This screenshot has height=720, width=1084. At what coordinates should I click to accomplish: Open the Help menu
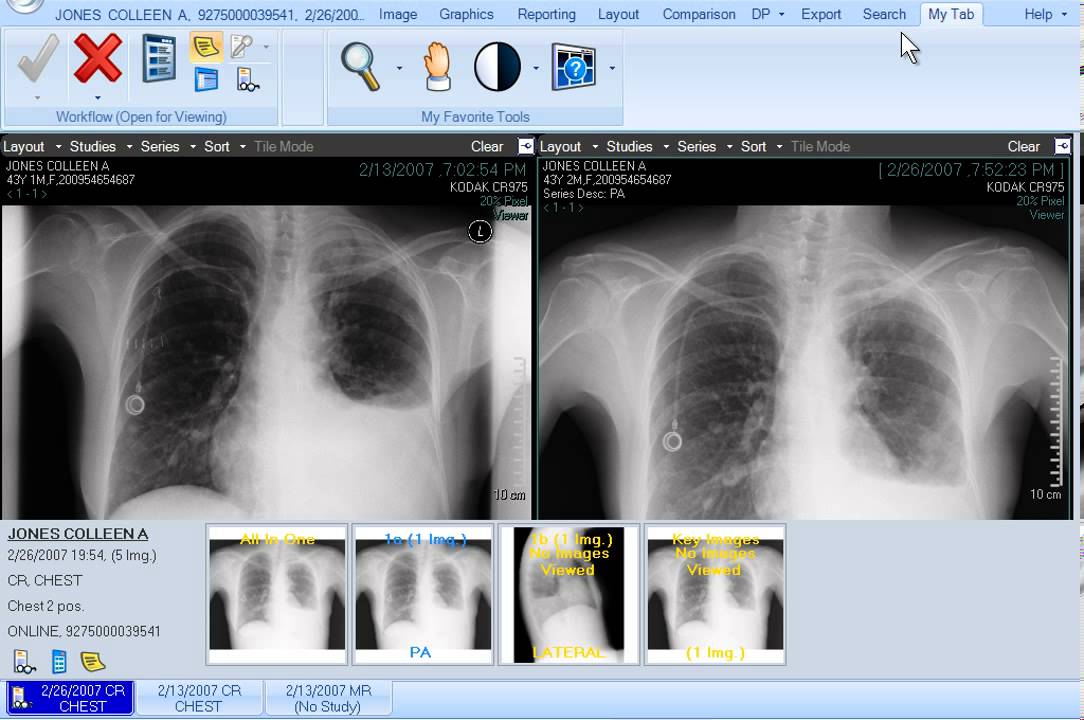(1045, 14)
